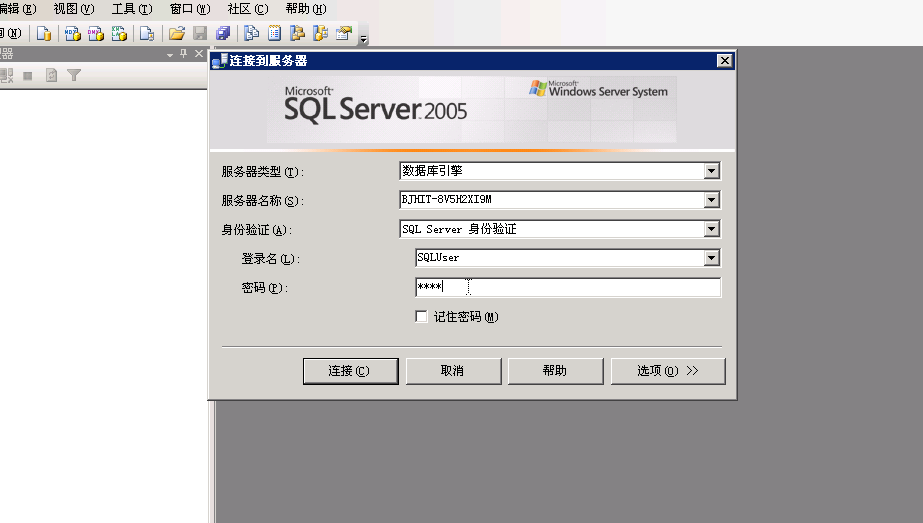Open the 帮助(H) menu

pos(306,9)
